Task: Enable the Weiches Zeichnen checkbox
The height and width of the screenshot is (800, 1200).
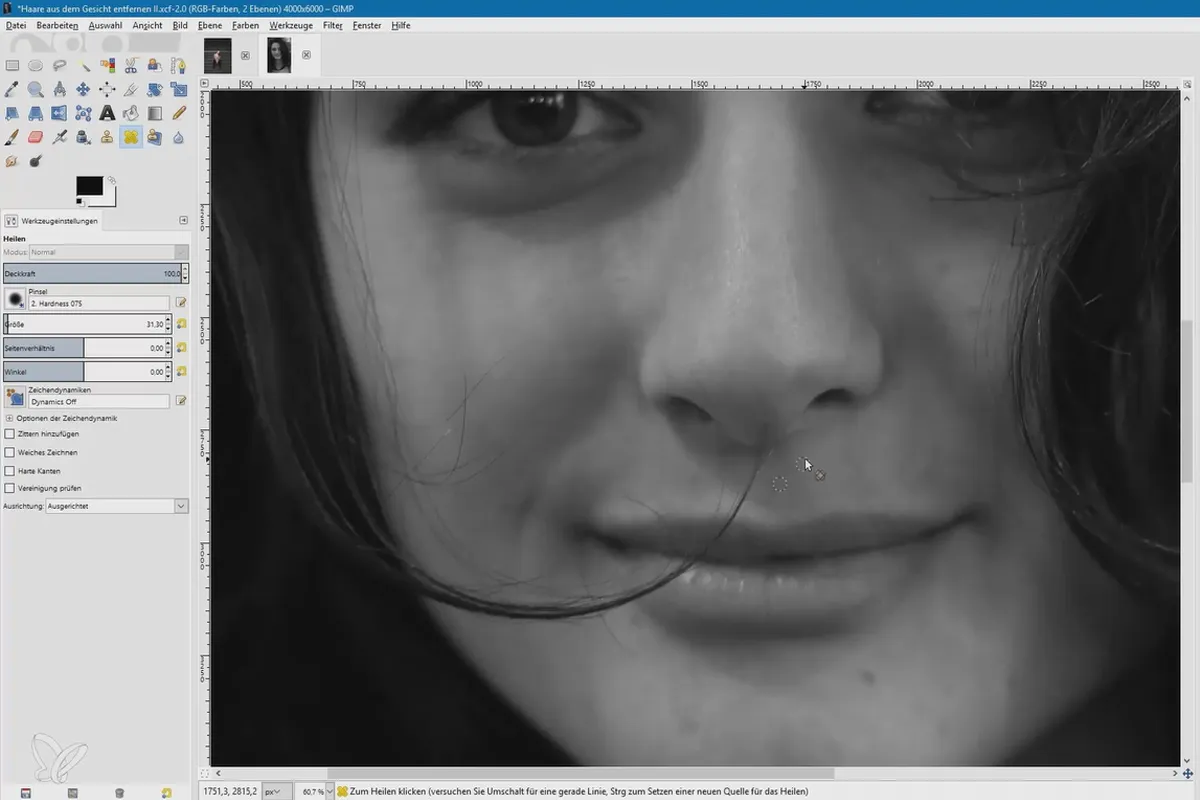Action: [x=9, y=453]
